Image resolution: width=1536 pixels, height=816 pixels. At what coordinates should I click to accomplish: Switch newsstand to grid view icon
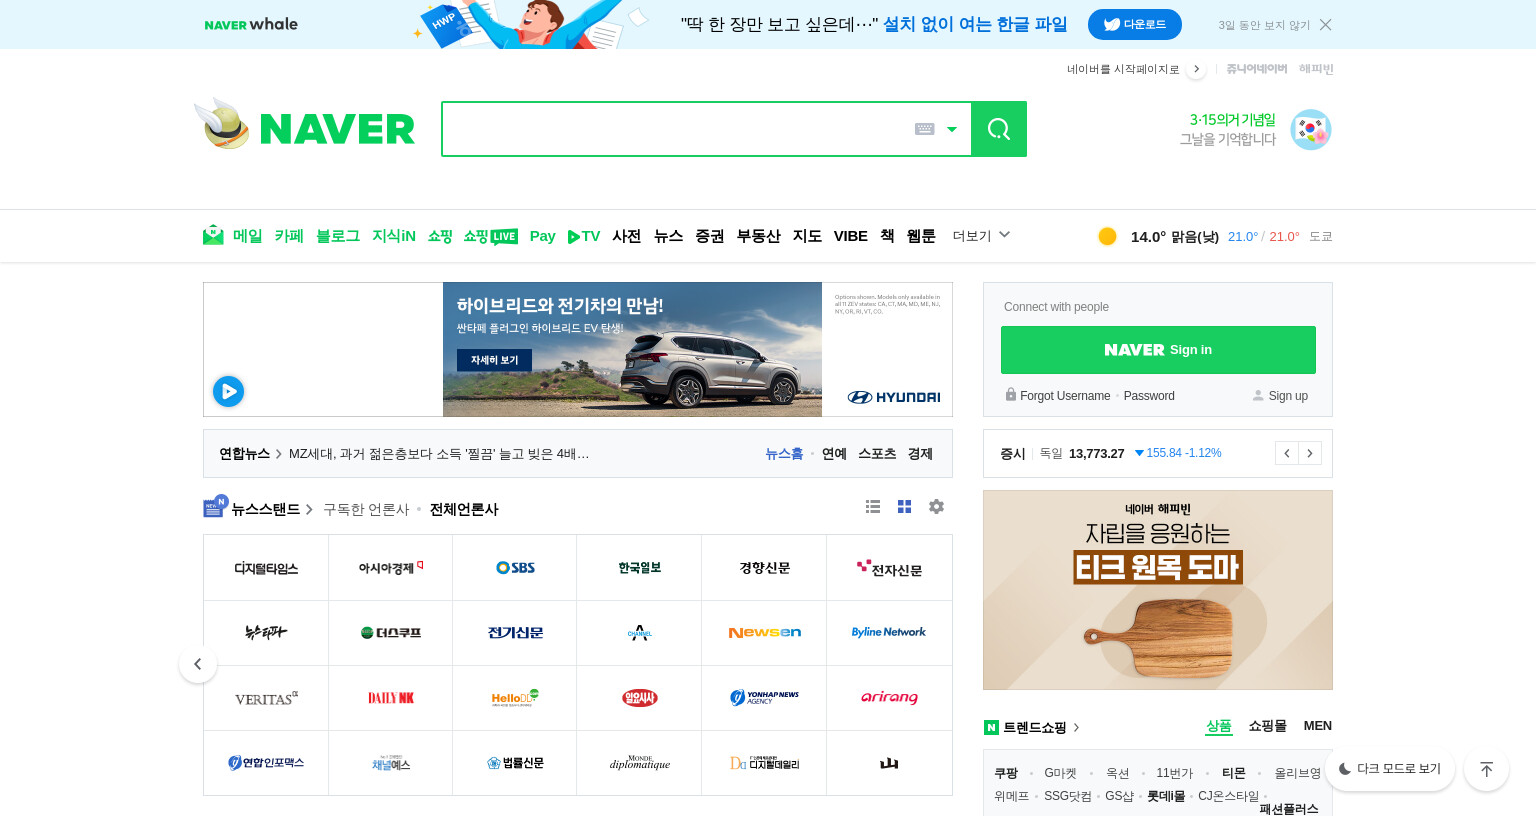tap(904, 507)
